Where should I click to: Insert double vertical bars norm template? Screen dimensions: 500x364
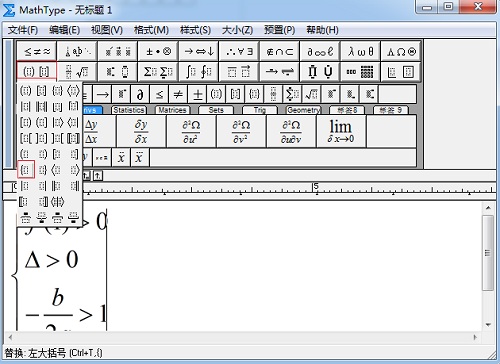[42, 107]
